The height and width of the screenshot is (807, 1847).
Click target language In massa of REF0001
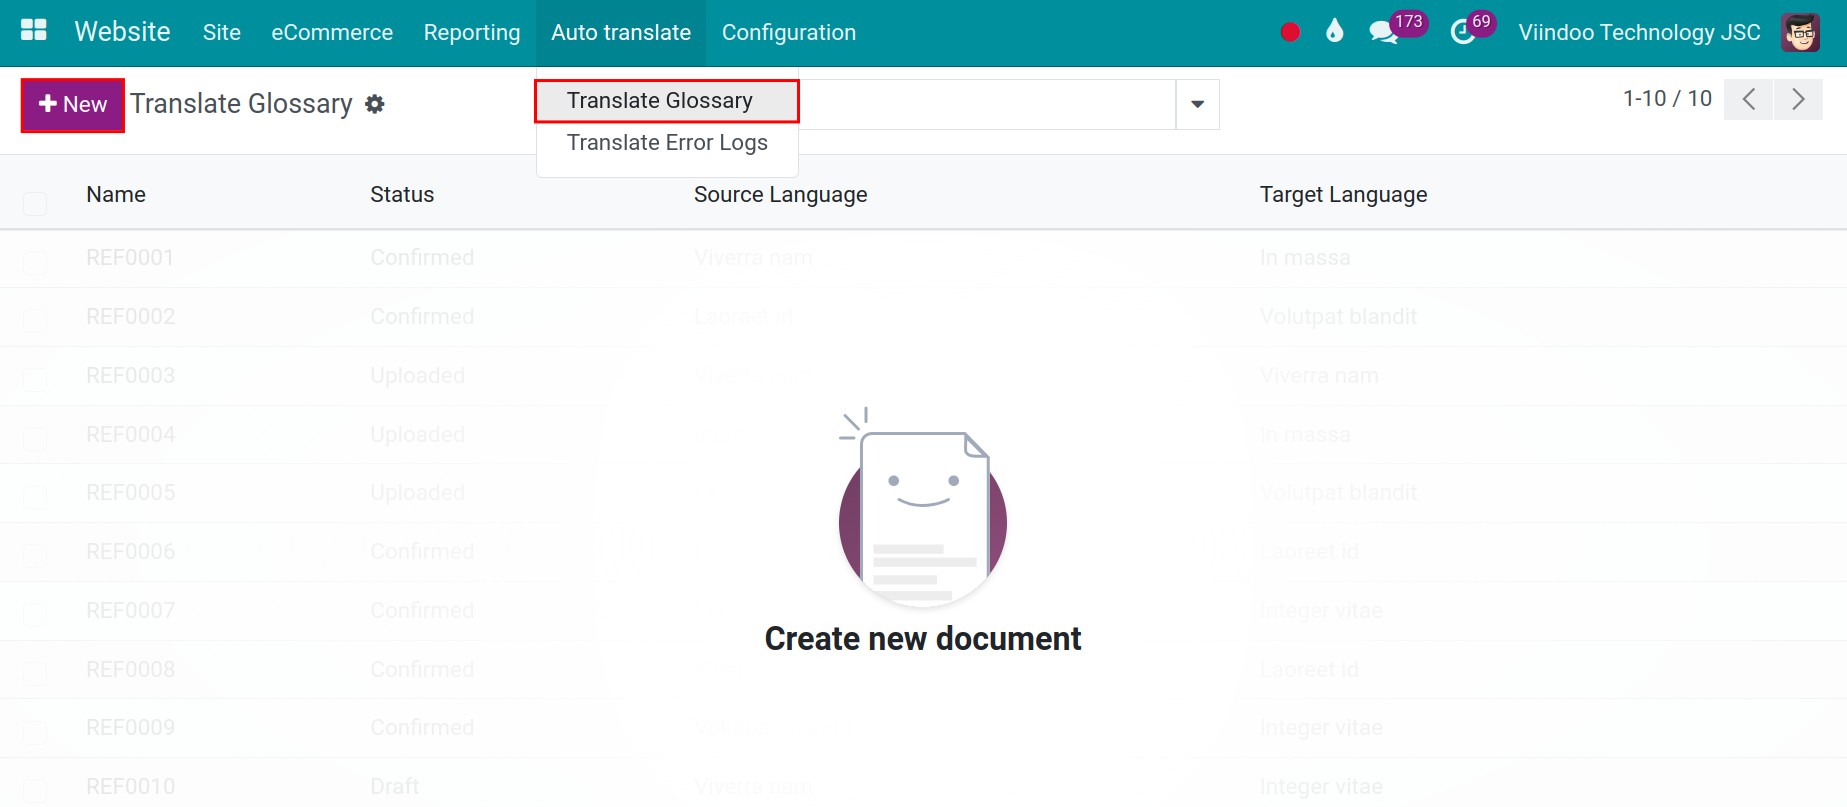tap(1305, 258)
